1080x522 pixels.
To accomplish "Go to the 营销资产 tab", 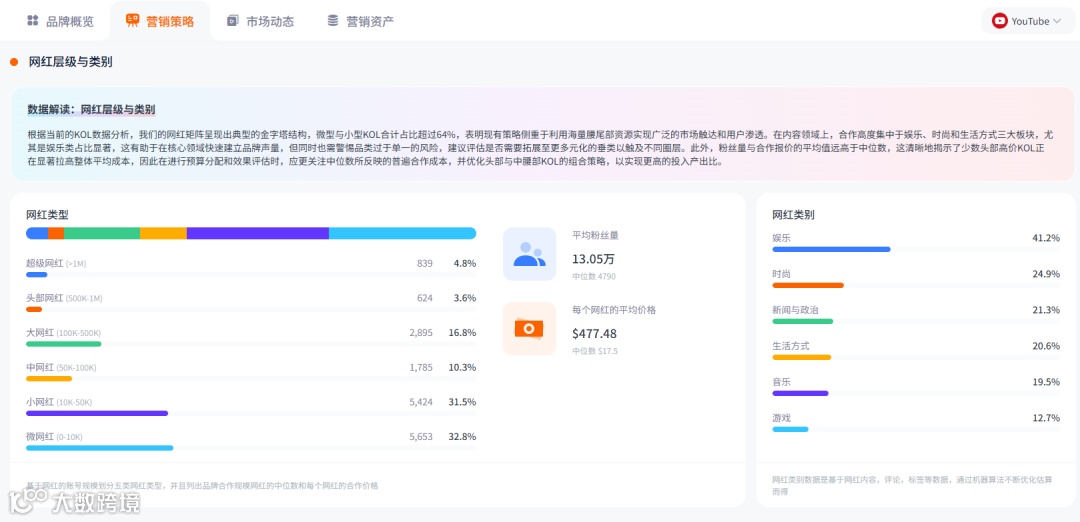I will pyautogui.click(x=360, y=21).
